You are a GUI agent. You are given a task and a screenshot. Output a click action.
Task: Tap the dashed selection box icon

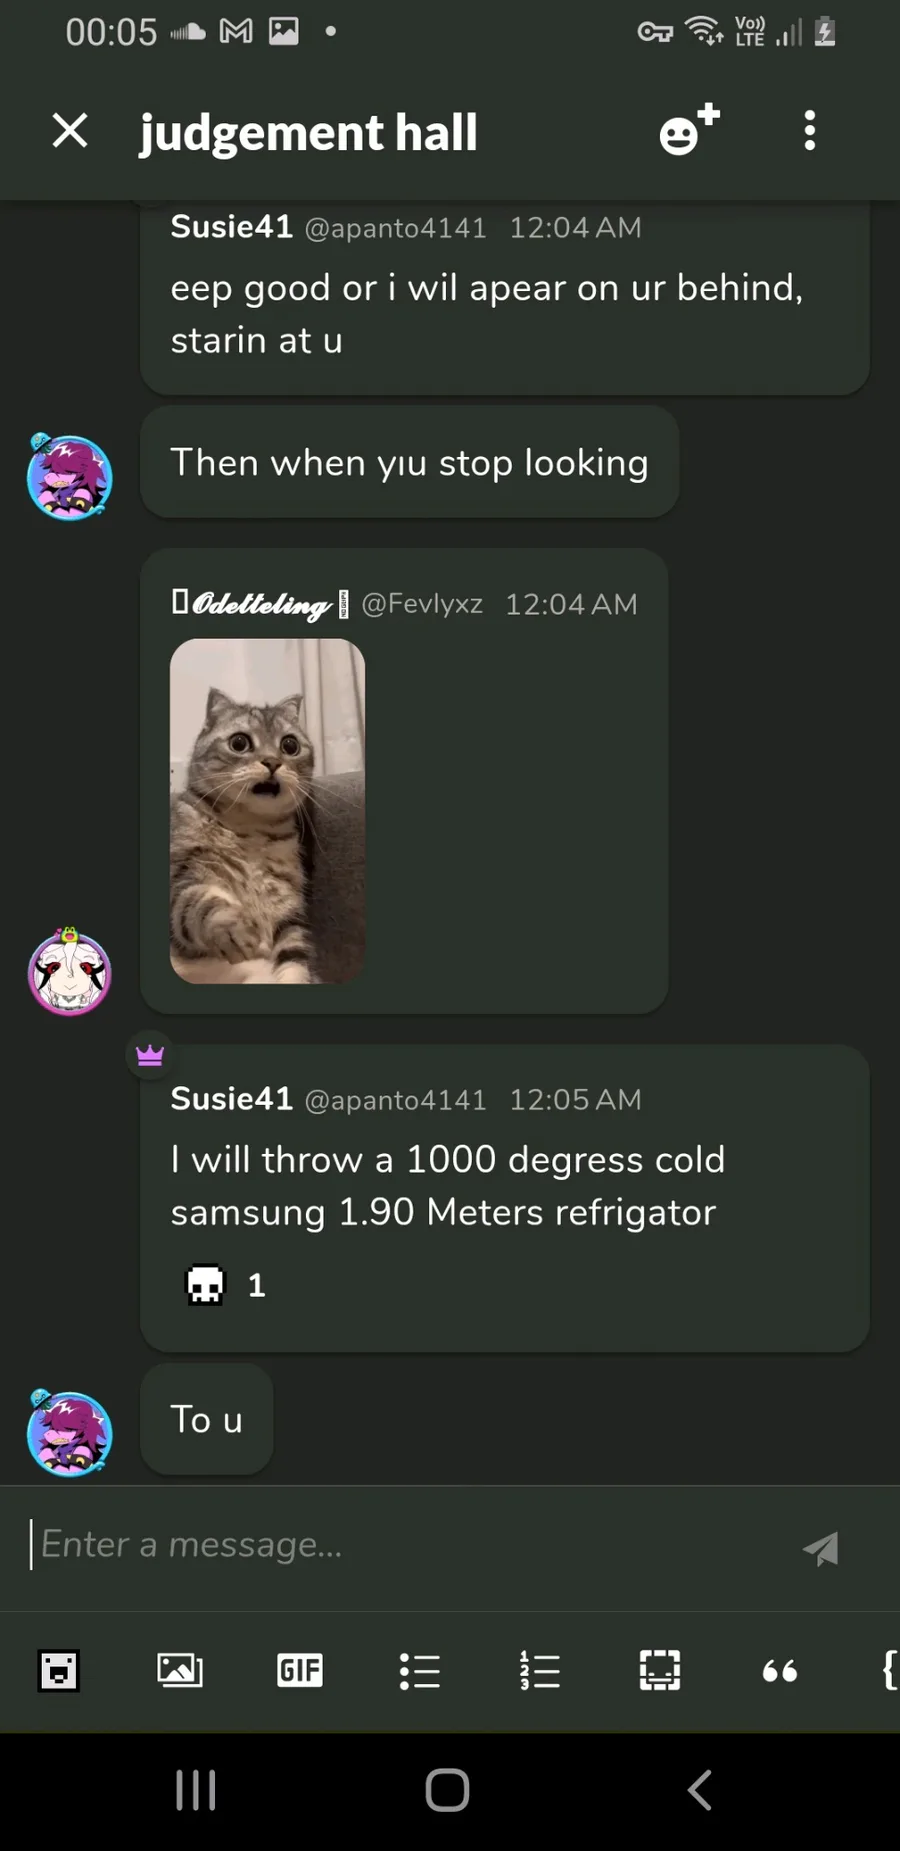tap(660, 1670)
